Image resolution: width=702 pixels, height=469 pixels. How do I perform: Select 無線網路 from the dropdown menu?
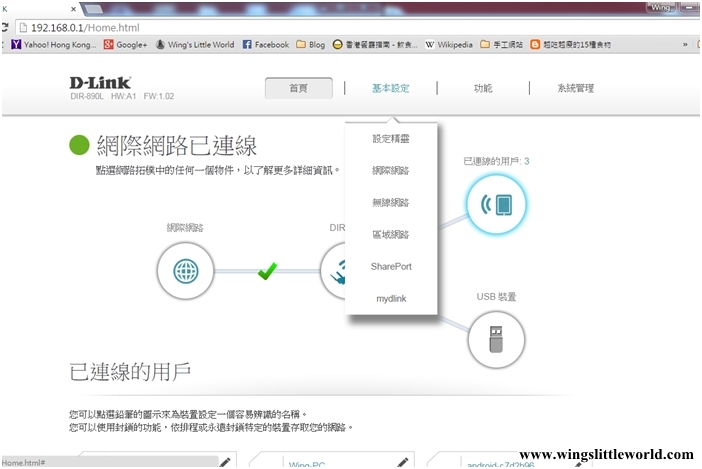pyautogui.click(x=390, y=203)
